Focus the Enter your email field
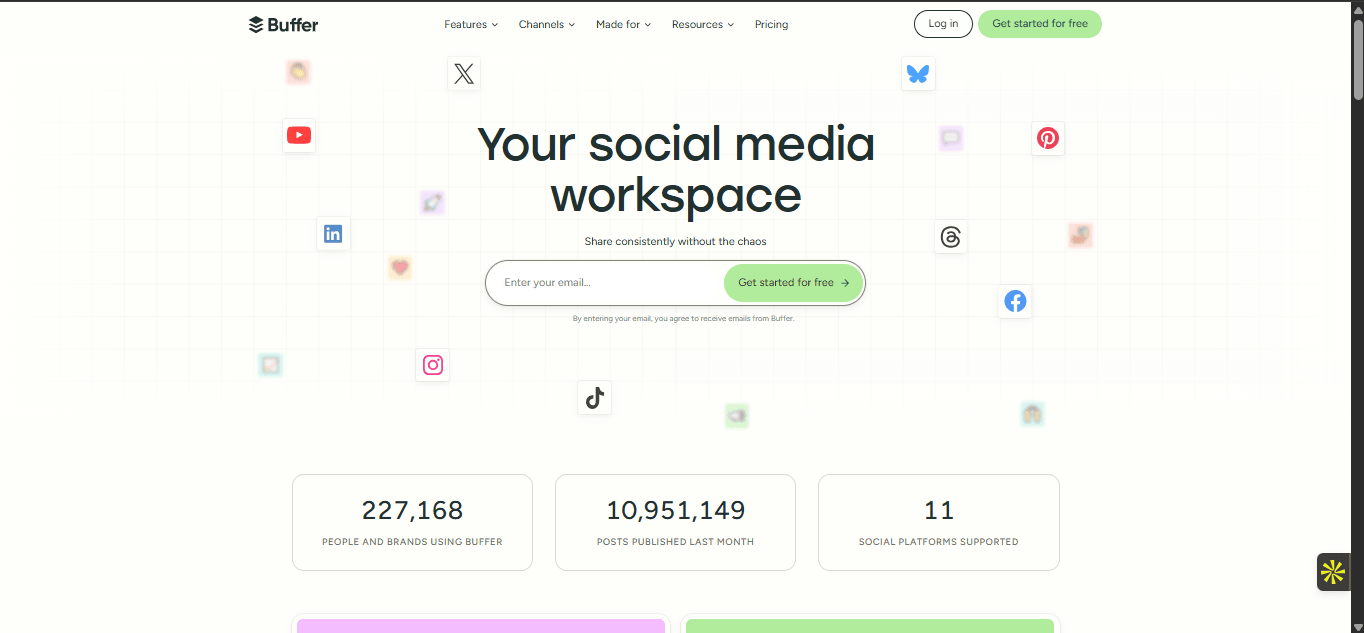 pos(605,283)
